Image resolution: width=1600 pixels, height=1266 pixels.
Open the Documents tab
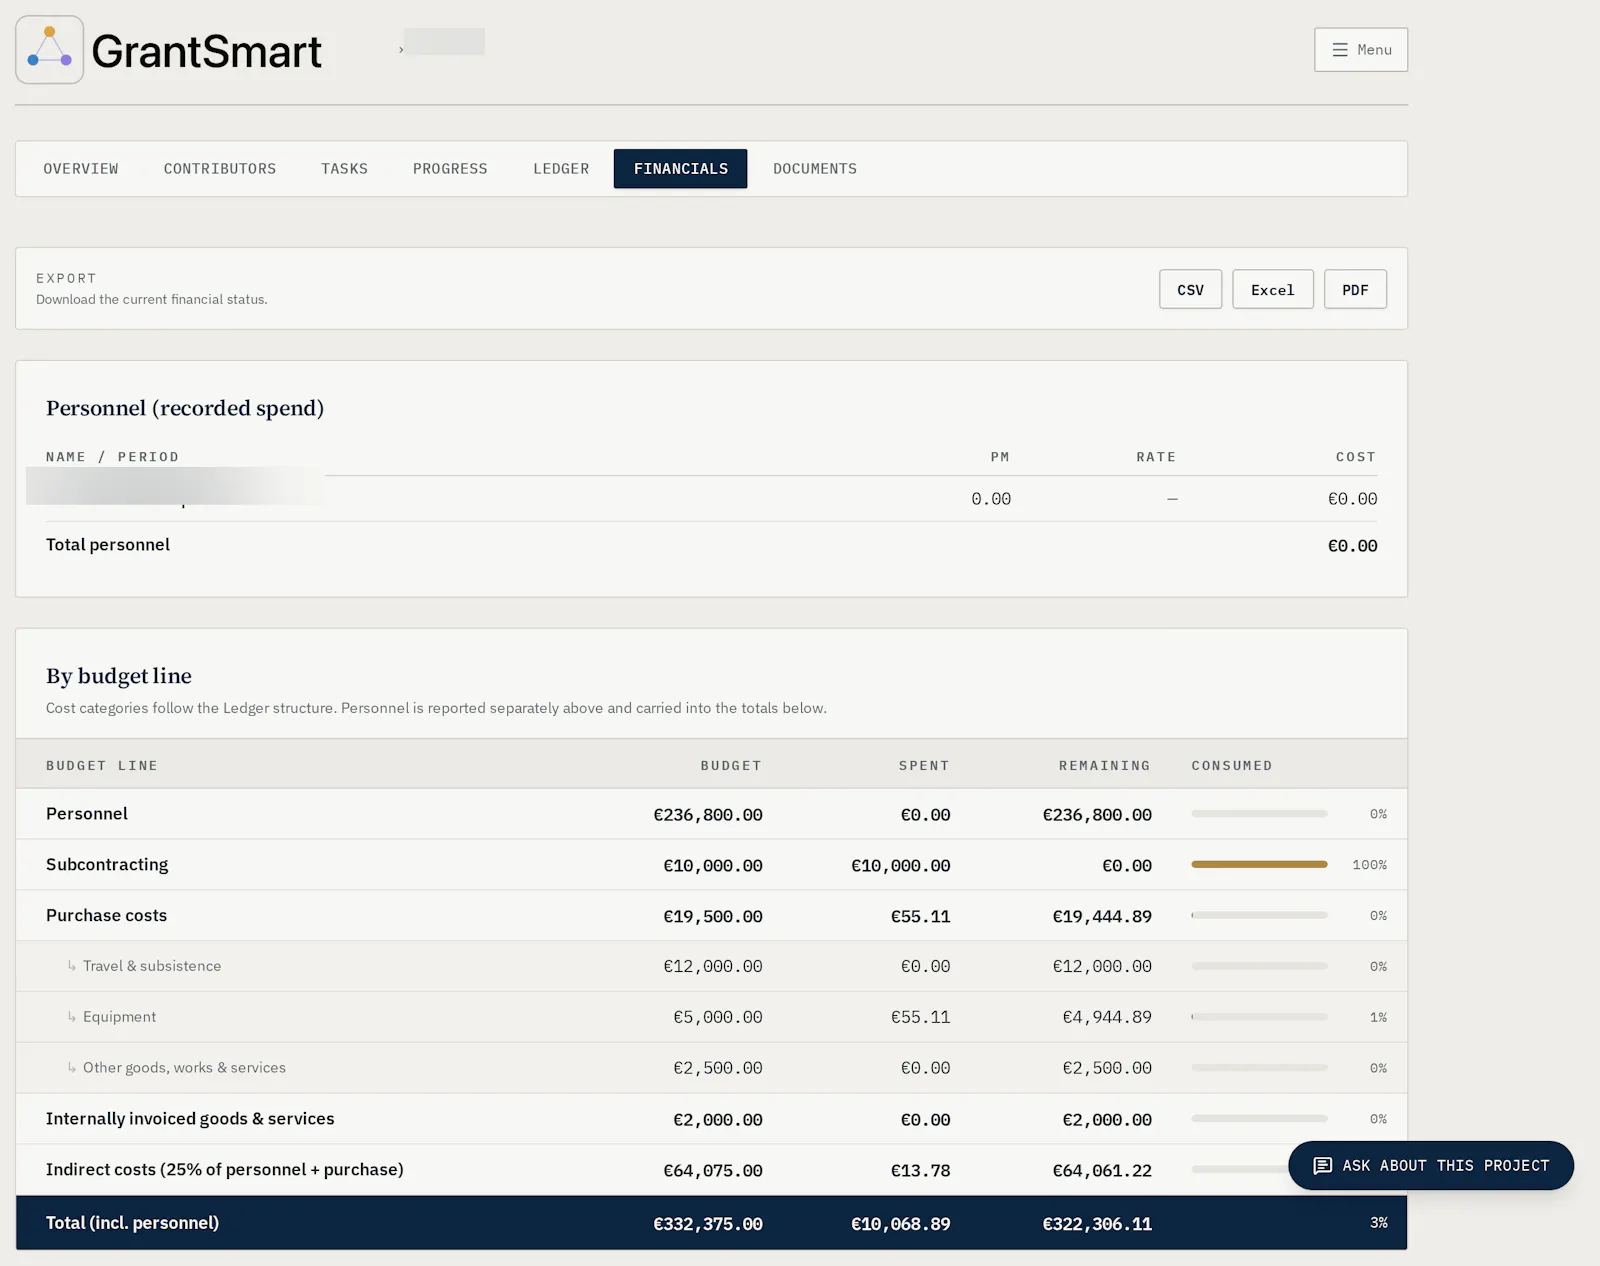click(815, 169)
